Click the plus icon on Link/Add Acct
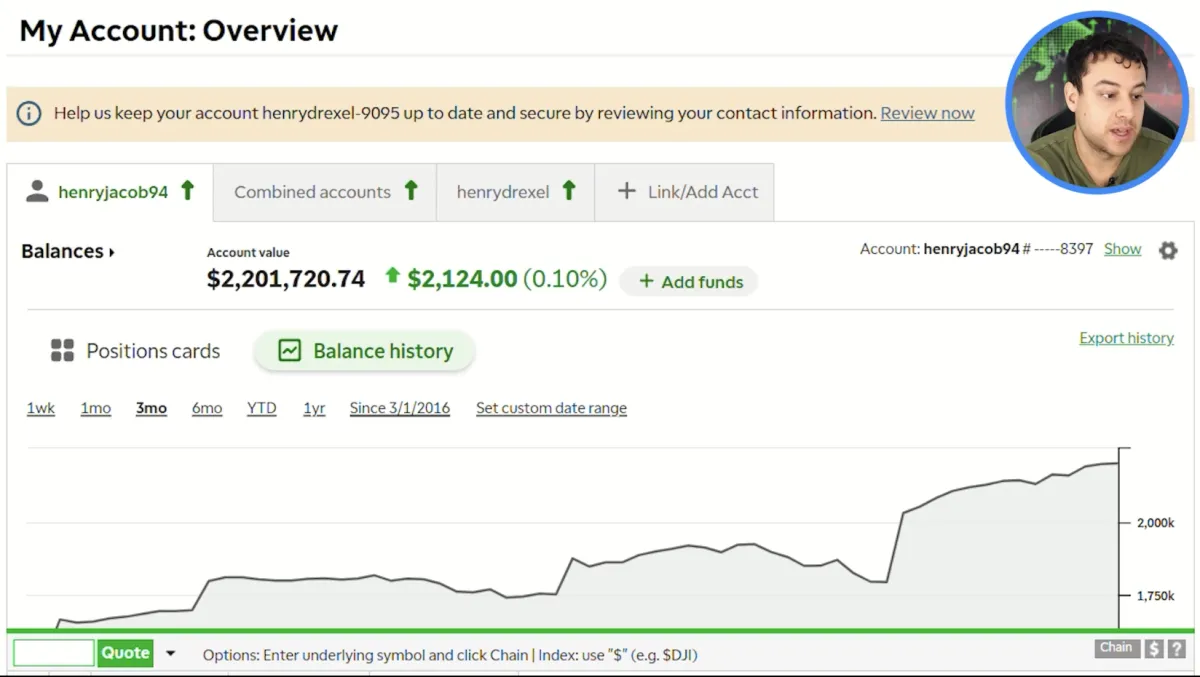The height and width of the screenshot is (677, 1200). (627, 191)
